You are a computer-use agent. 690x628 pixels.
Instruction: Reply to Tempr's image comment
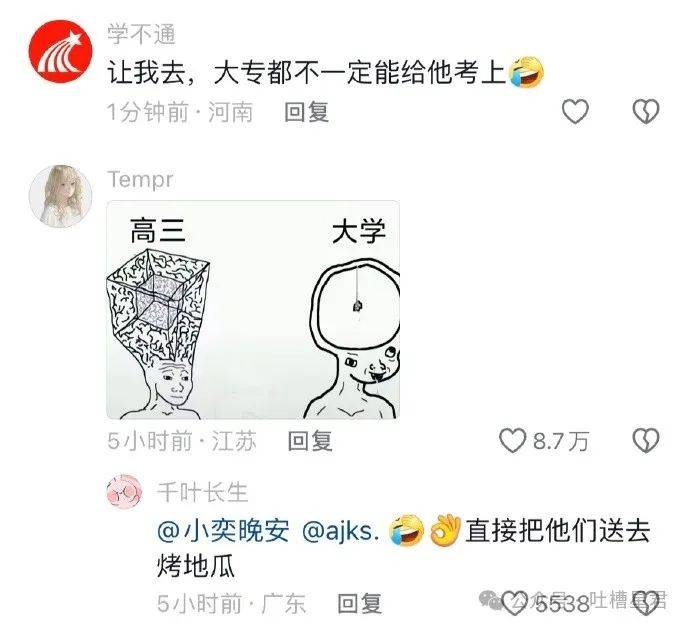310,441
